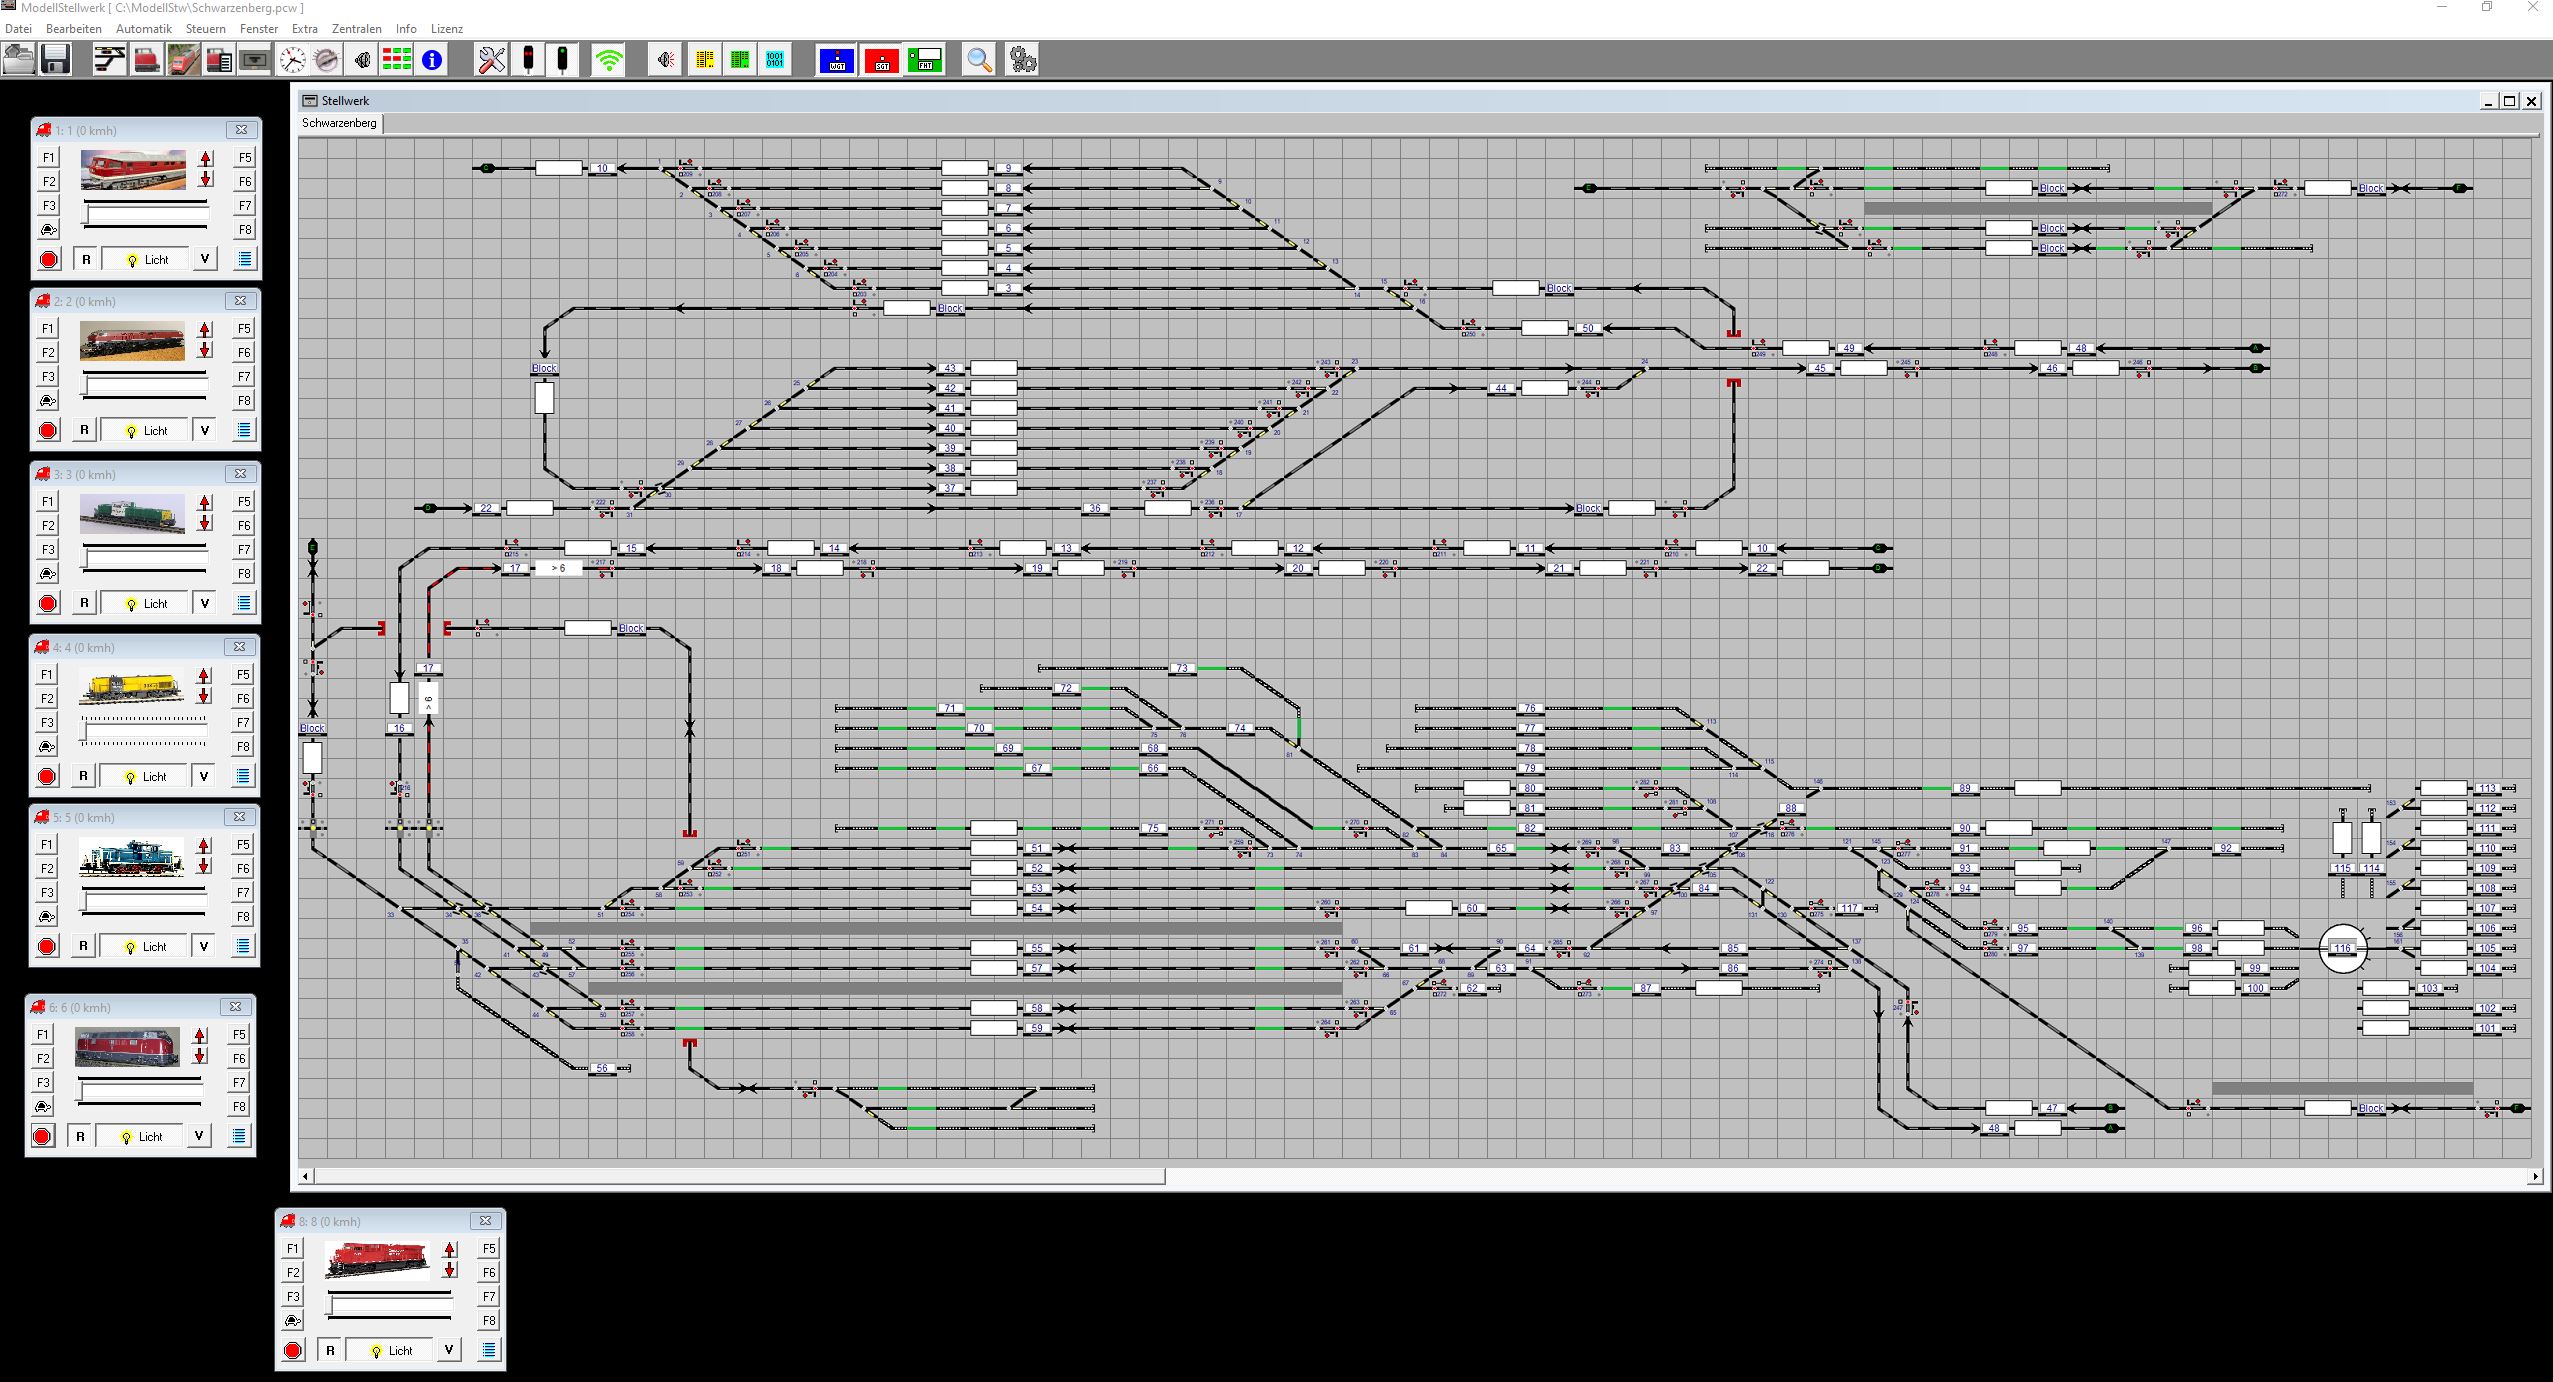2553x1382 pixels.
Task: Open the Bearbeiten menu
Action: (x=74, y=29)
